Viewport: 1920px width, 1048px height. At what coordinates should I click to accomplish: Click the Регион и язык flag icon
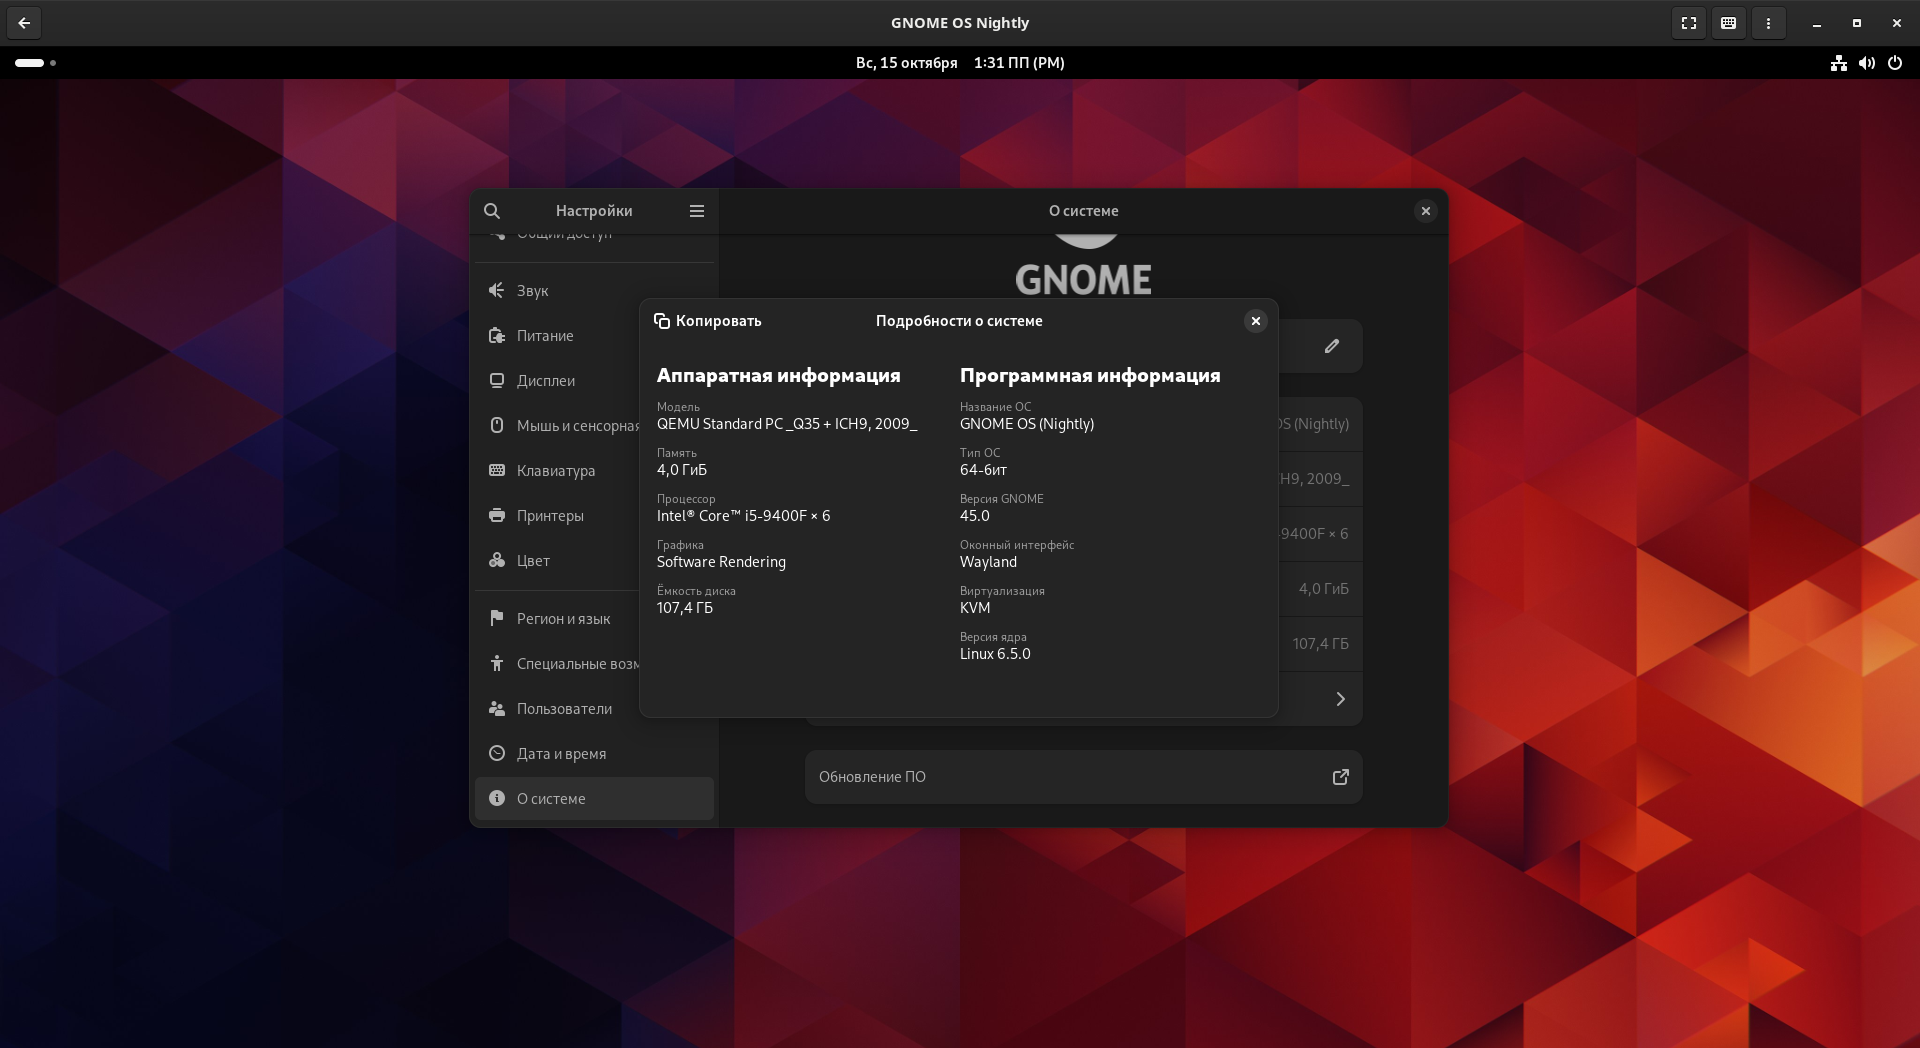(x=497, y=618)
